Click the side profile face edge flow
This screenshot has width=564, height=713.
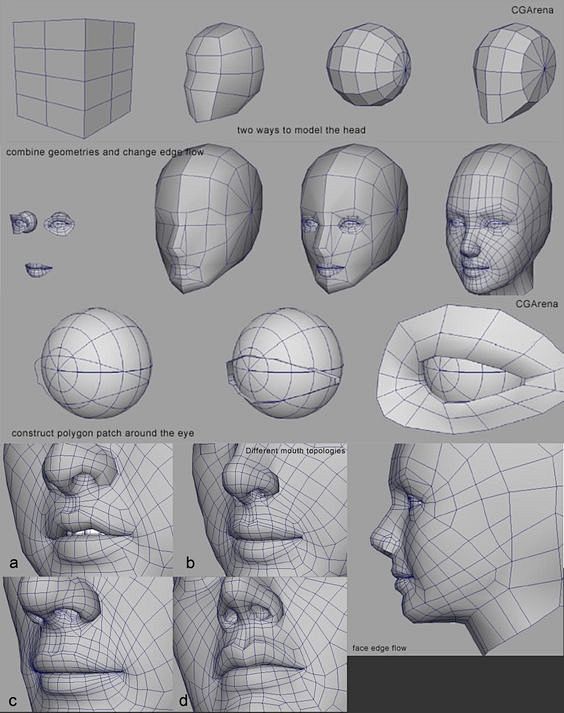456,549
